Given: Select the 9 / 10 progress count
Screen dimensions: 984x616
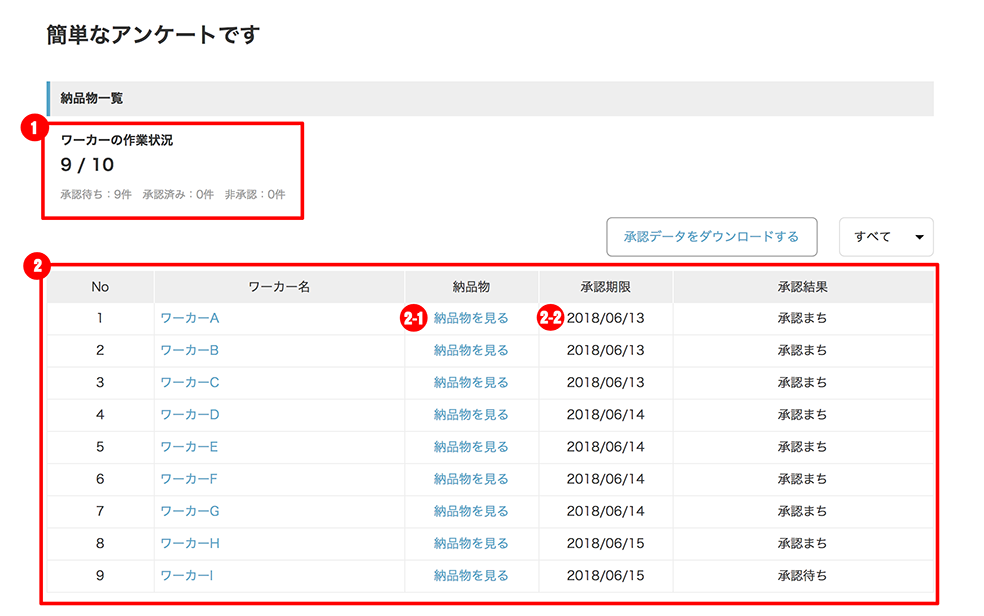Looking at the screenshot, I should coord(87,165).
